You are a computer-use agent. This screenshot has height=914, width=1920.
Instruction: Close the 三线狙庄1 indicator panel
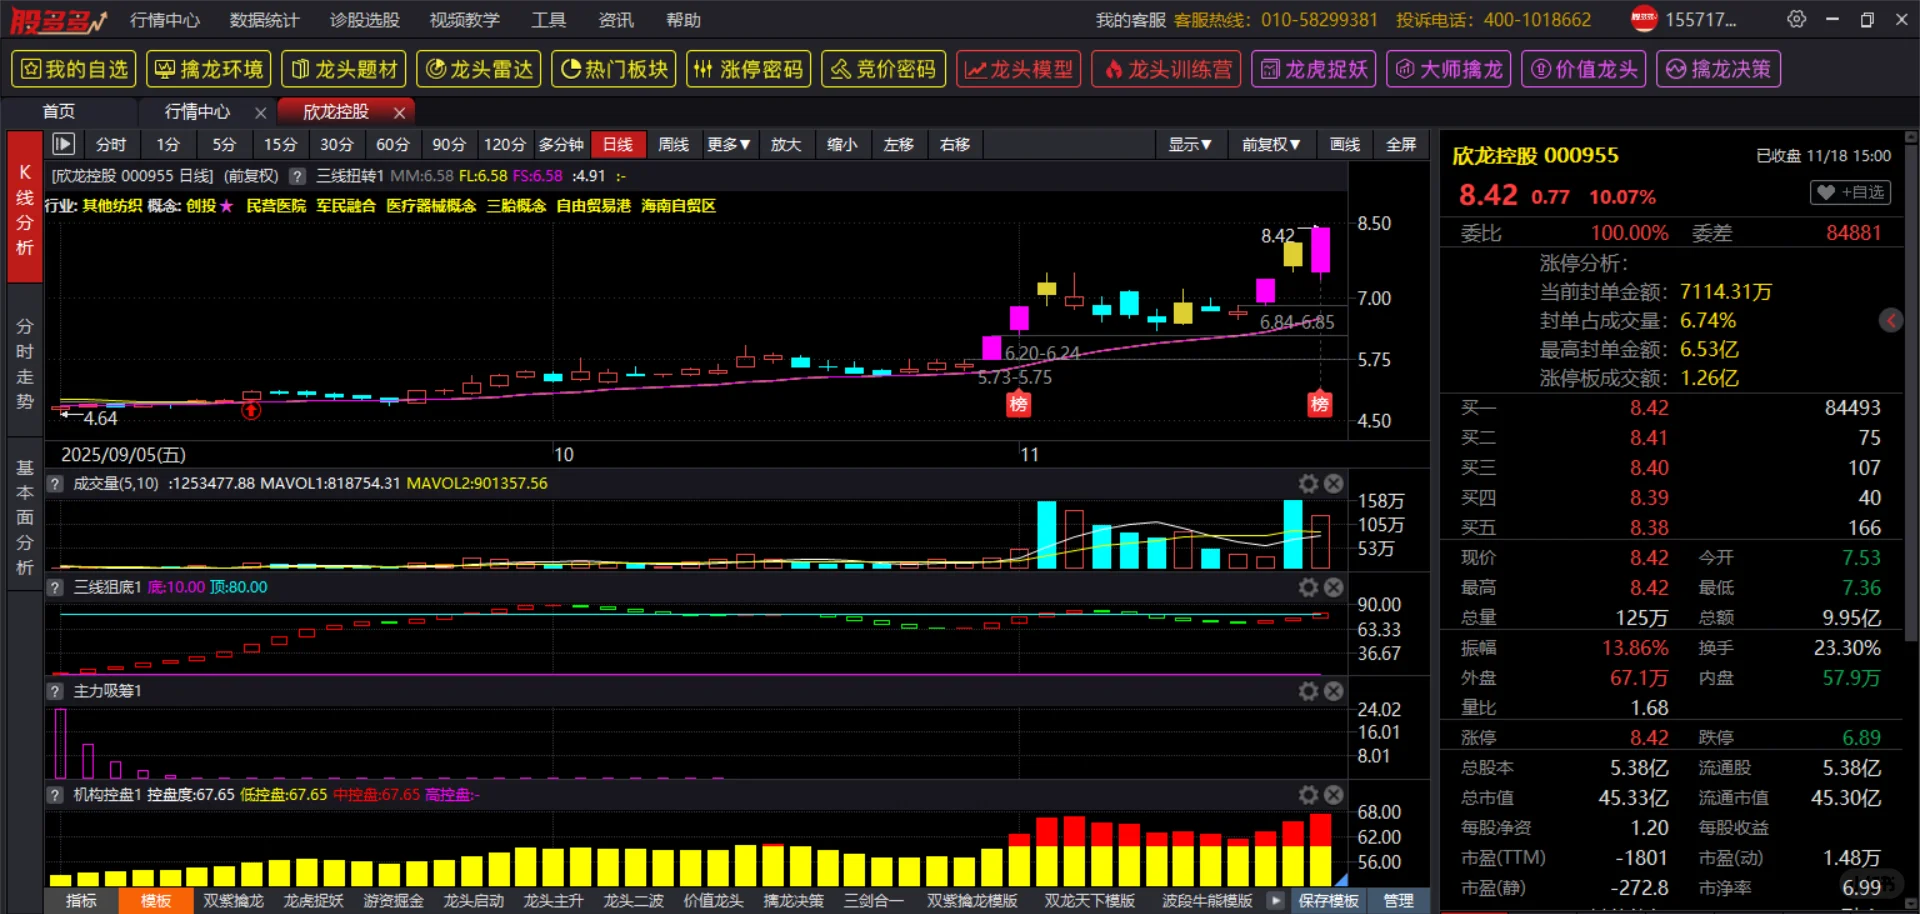[x=1333, y=588]
